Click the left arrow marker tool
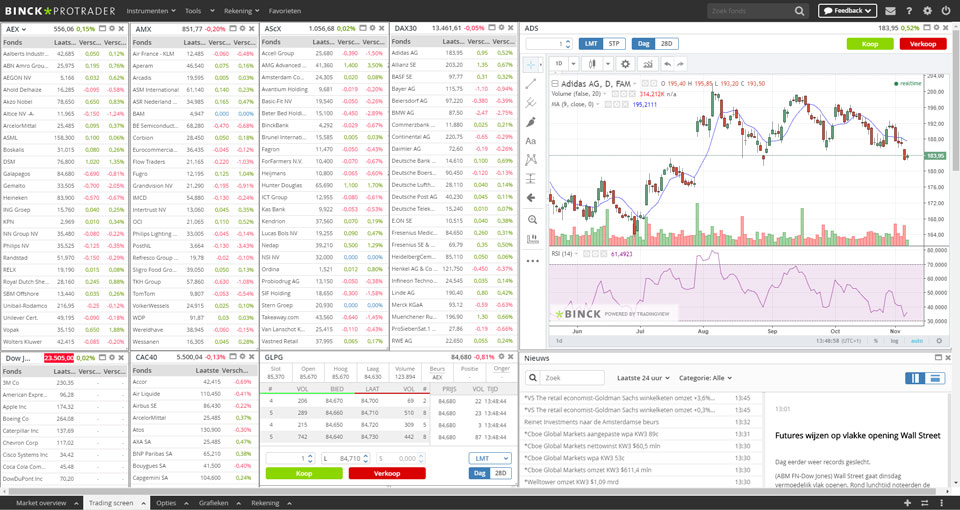 531,197
